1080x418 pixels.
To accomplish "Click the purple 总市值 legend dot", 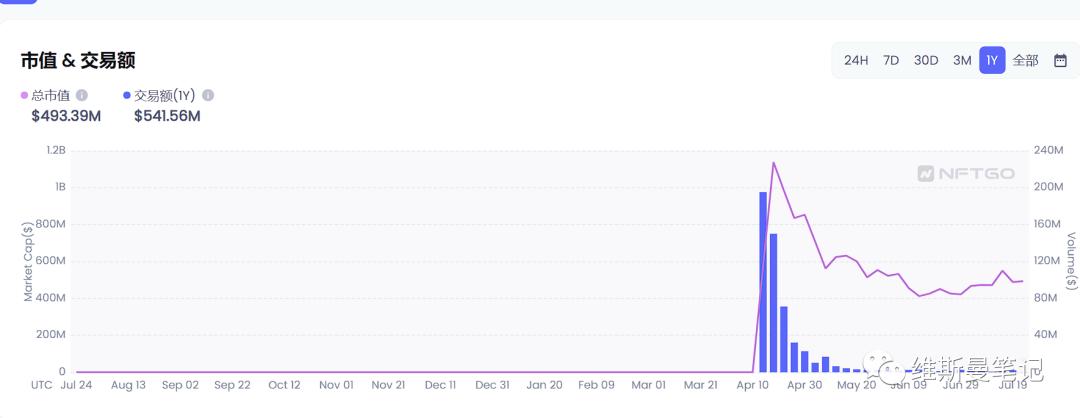I will (24, 96).
